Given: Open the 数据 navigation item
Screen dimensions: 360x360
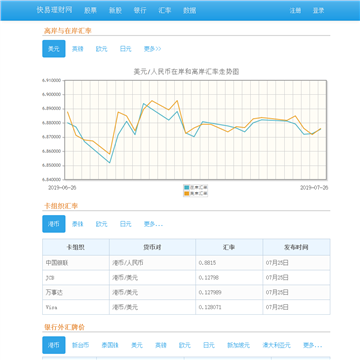Looking at the screenshot, I should (189, 10).
